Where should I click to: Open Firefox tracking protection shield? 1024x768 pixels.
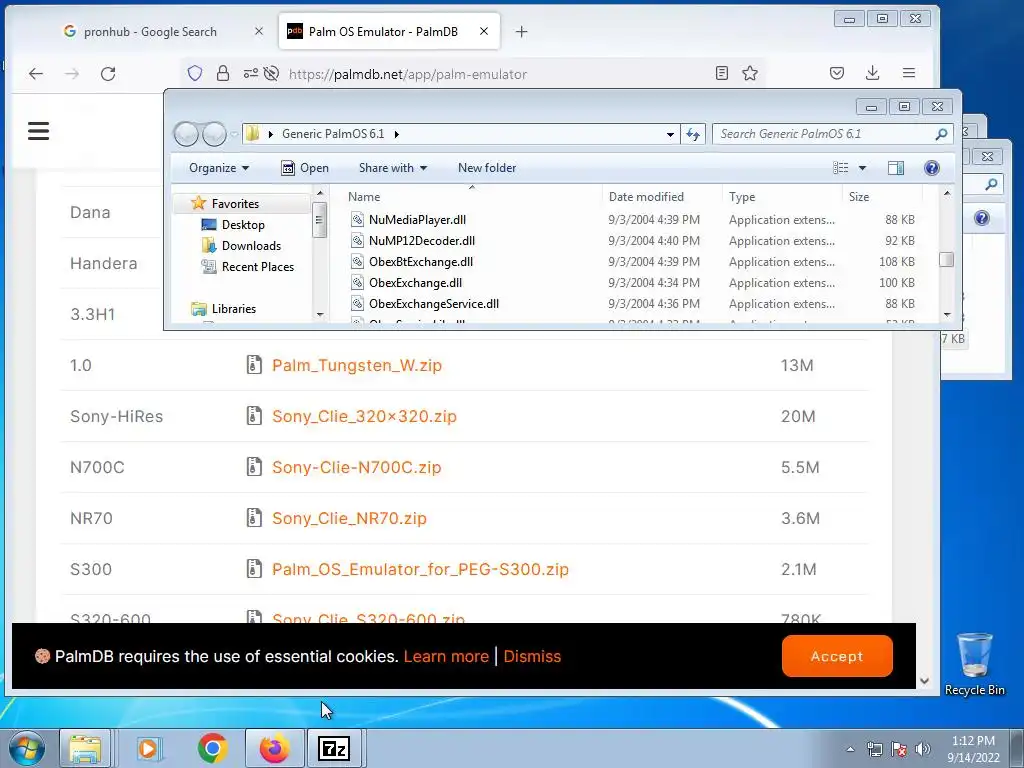[x=195, y=74]
